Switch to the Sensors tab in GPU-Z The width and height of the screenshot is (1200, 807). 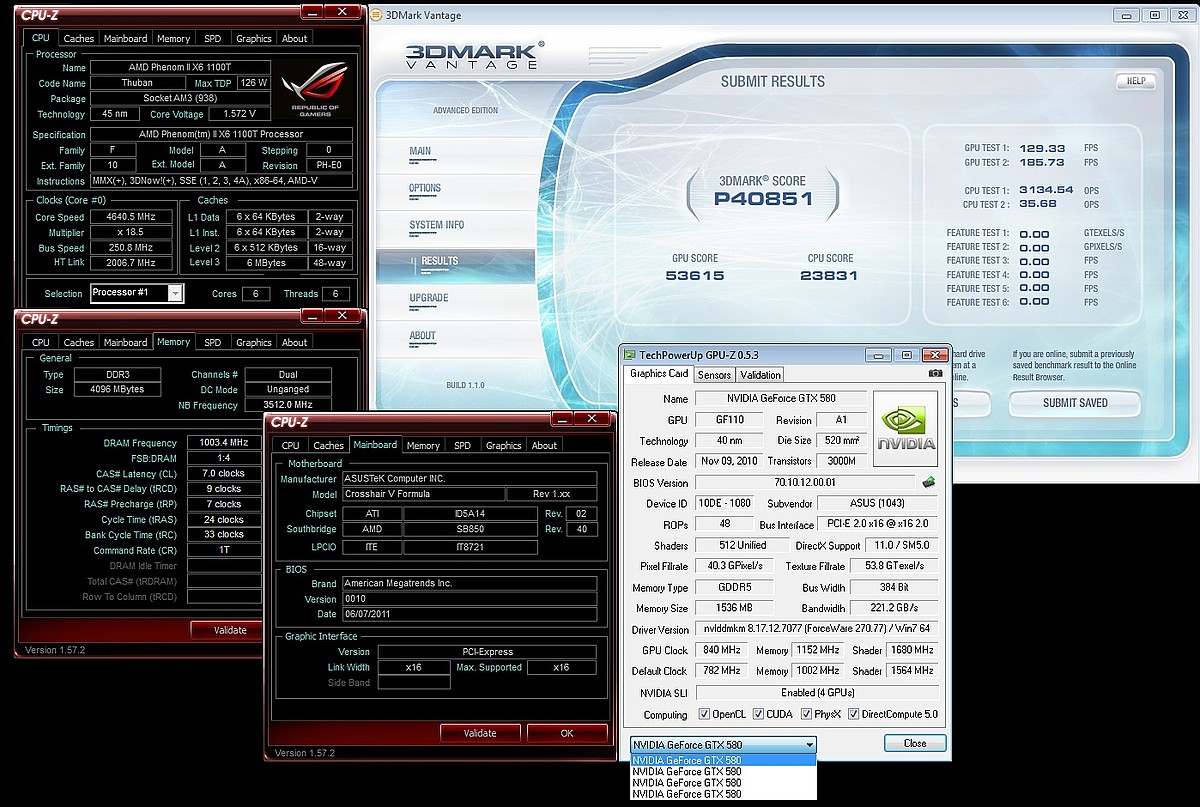coord(714,374)
